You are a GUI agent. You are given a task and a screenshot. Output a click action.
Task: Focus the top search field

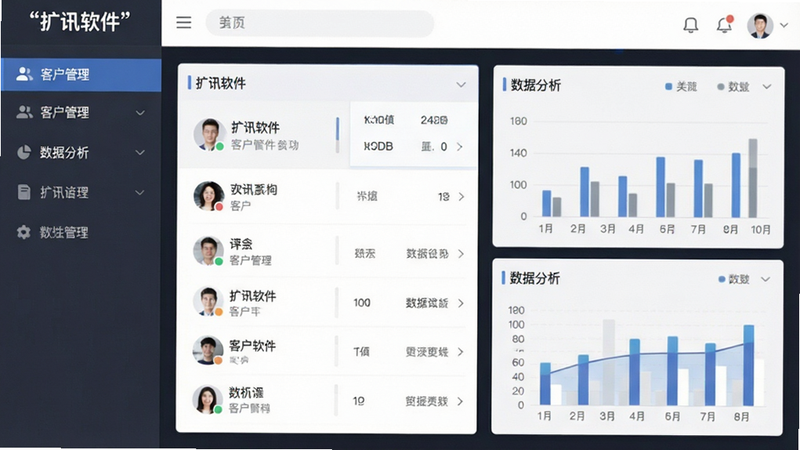pyautogui.click(x=319, y=23)
